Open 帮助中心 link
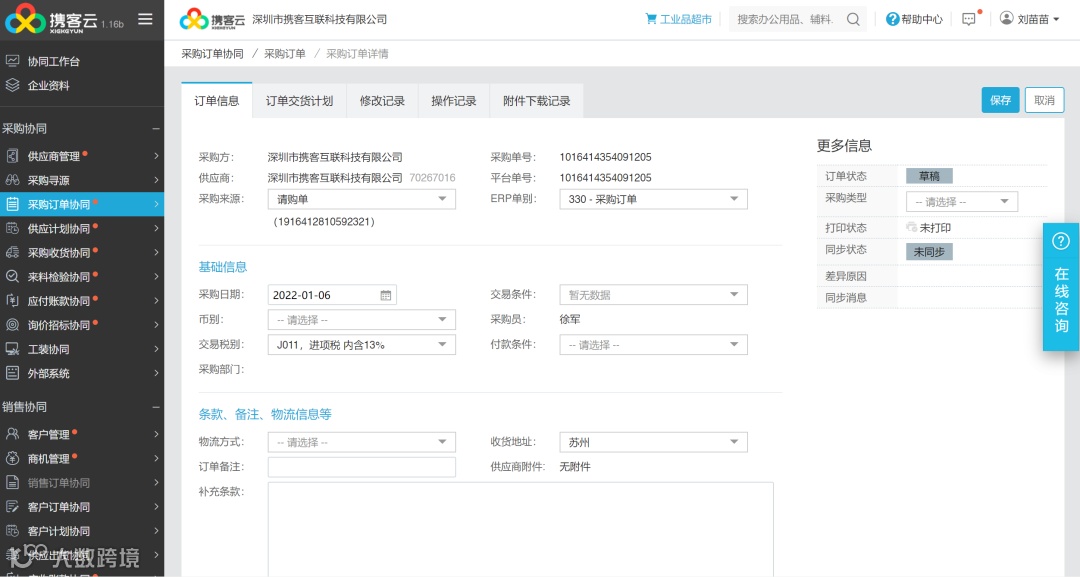Image resolution: width=1080 pixels, height=577 pixels. [x=922, y=19]
